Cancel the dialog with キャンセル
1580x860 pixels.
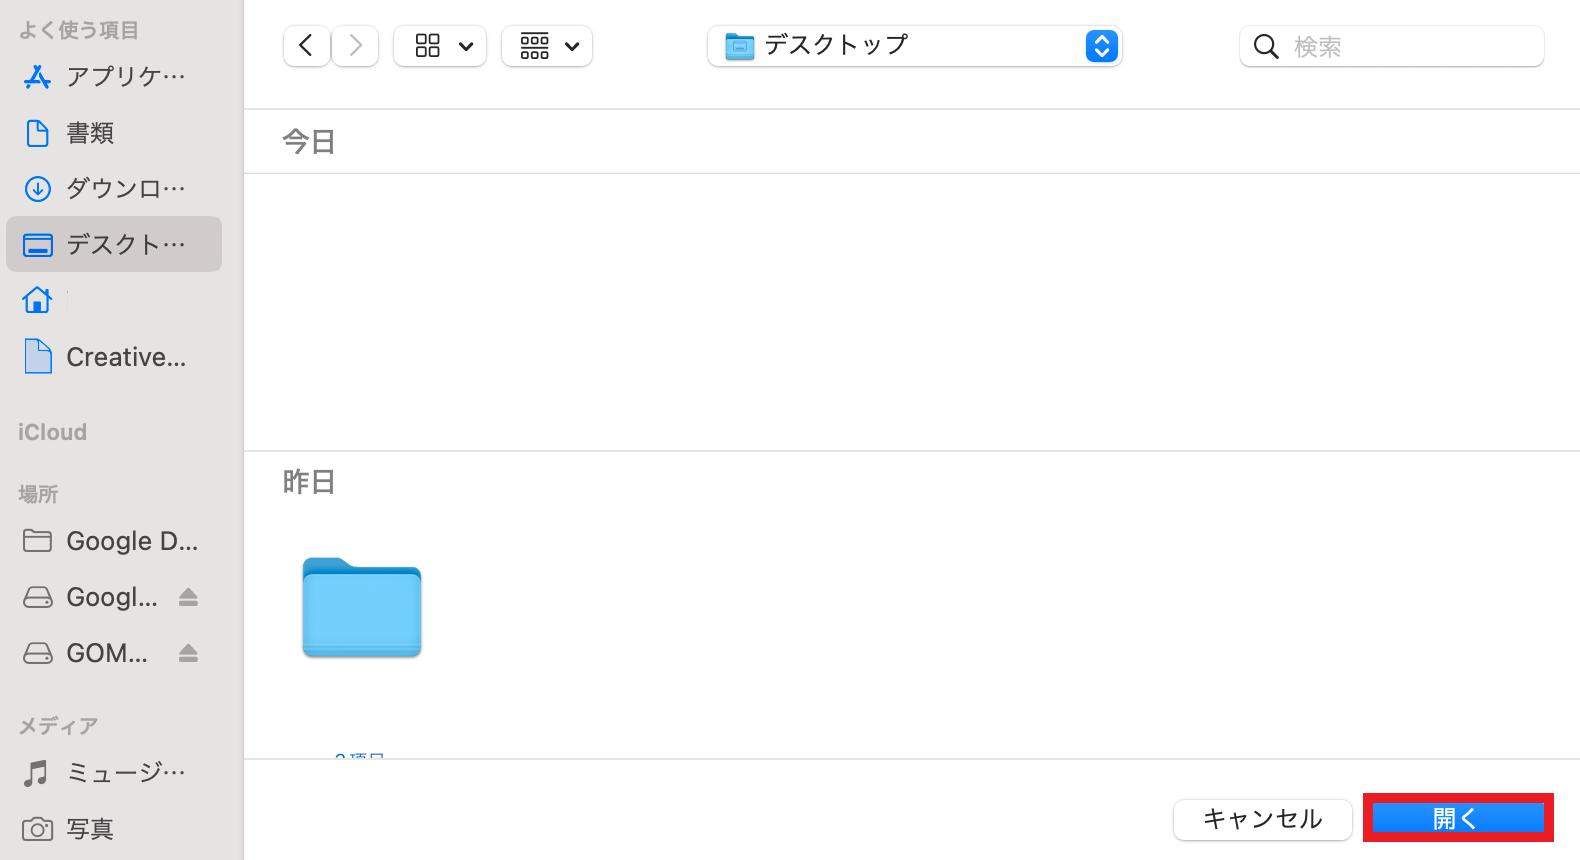coord(1262,819)
